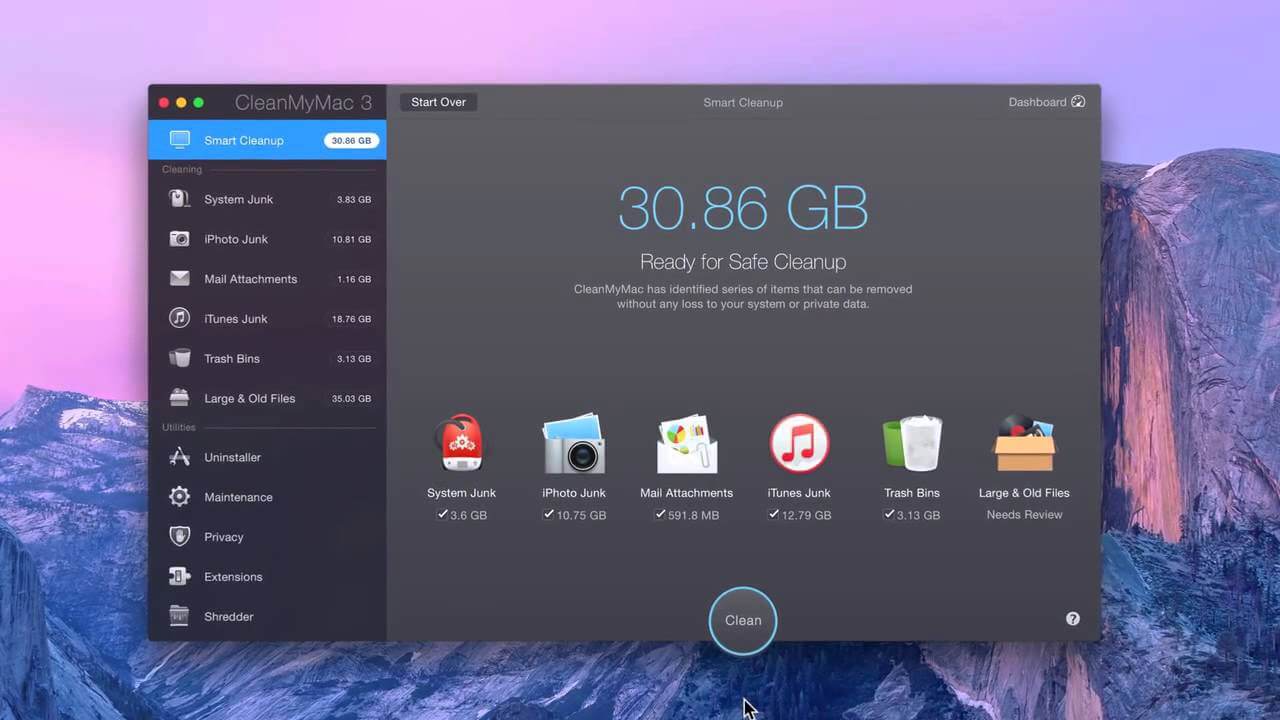Click the System Junk vacuum icon in main panel

461,443
